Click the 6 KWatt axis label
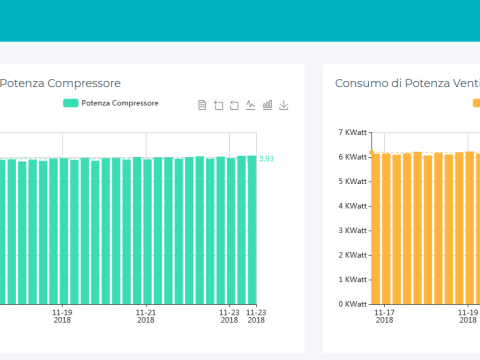The image size is (480, 360). (x=353, y=157)
